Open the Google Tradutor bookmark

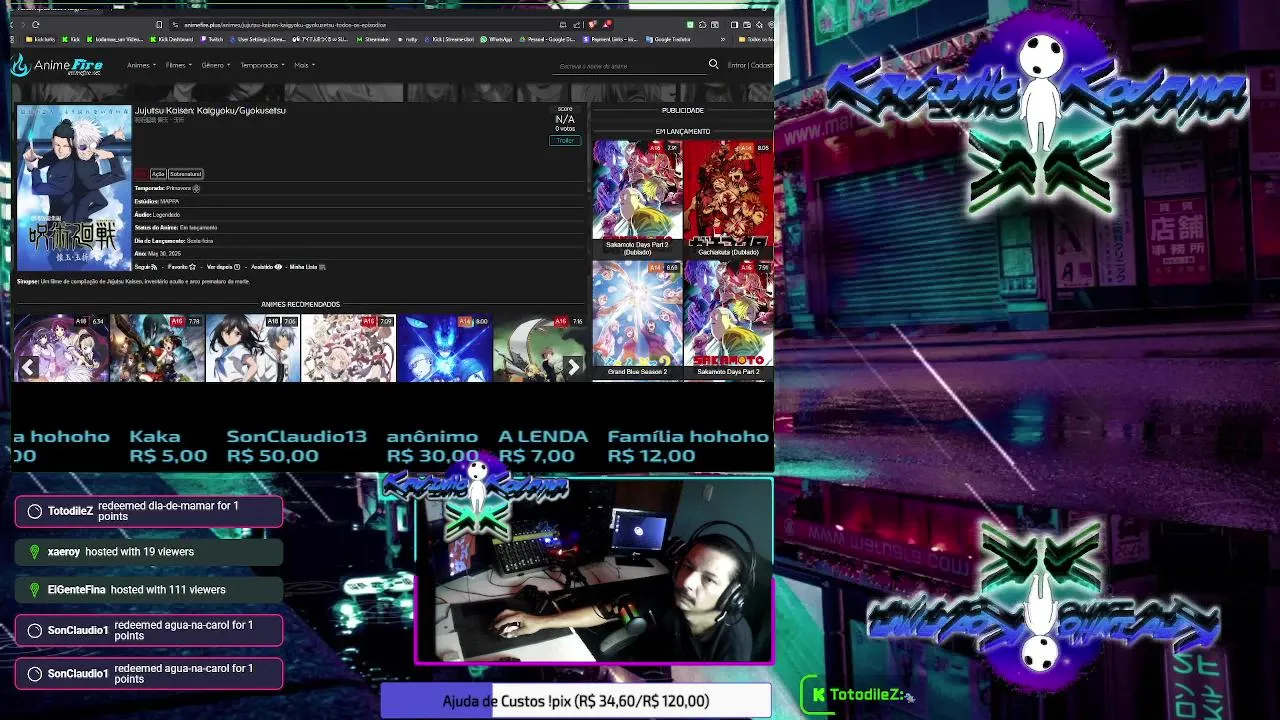coord(670,40)
